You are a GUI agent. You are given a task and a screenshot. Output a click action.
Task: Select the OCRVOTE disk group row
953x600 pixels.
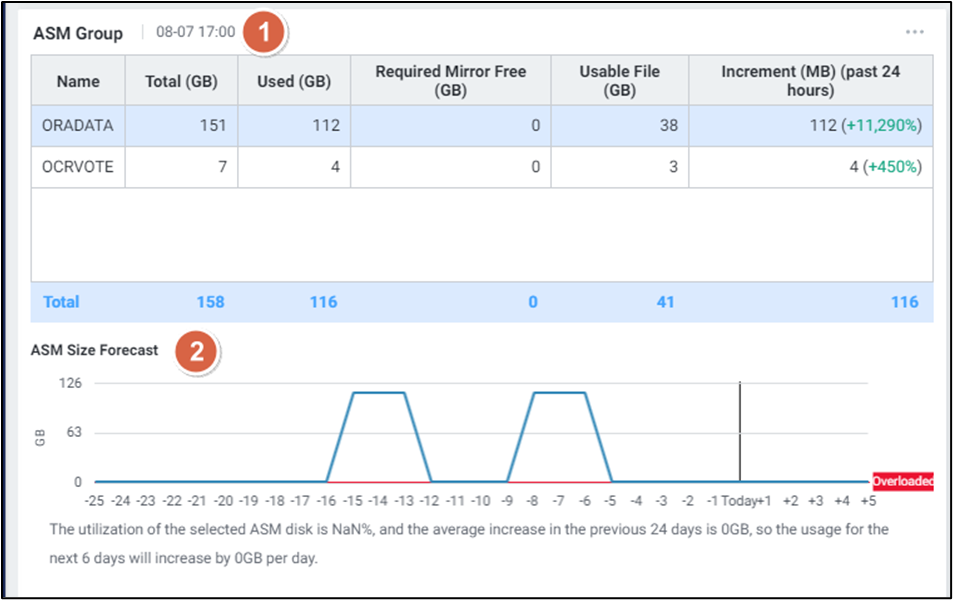point(78,167)
